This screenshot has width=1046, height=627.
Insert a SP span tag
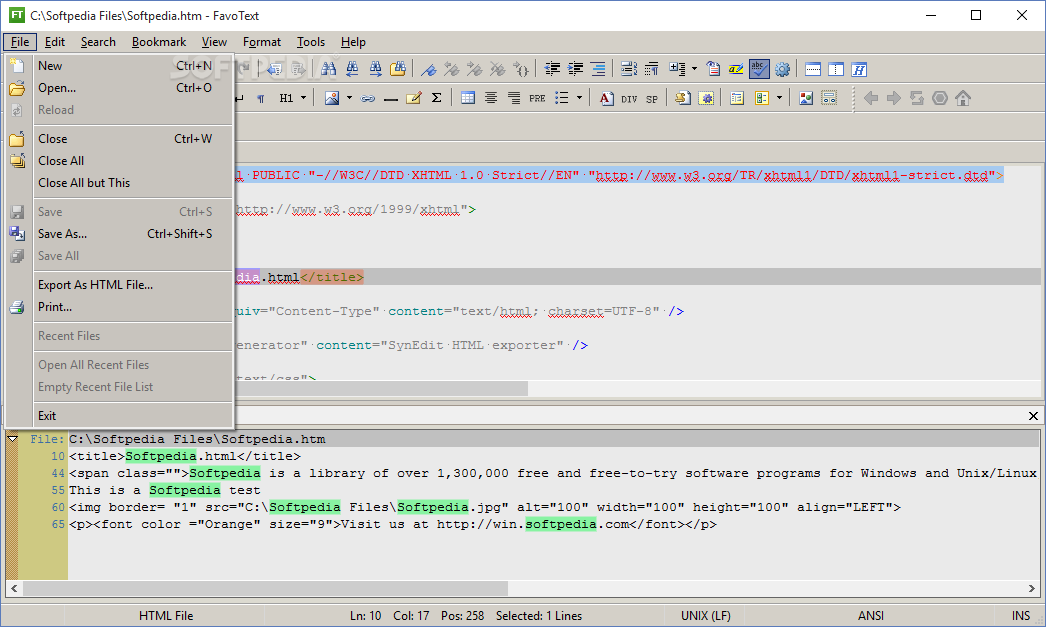pos(652,98)
